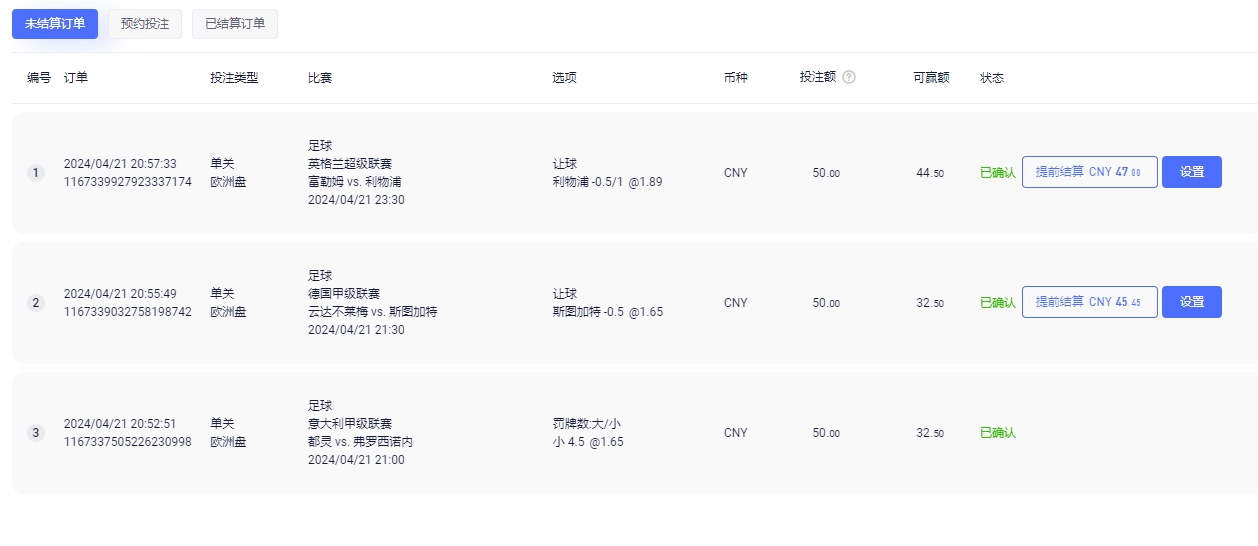Click 设置 for the 斯图加特 bet
The width and height of the screenshot is (1258, 546).
click(x=1192, y=302)
